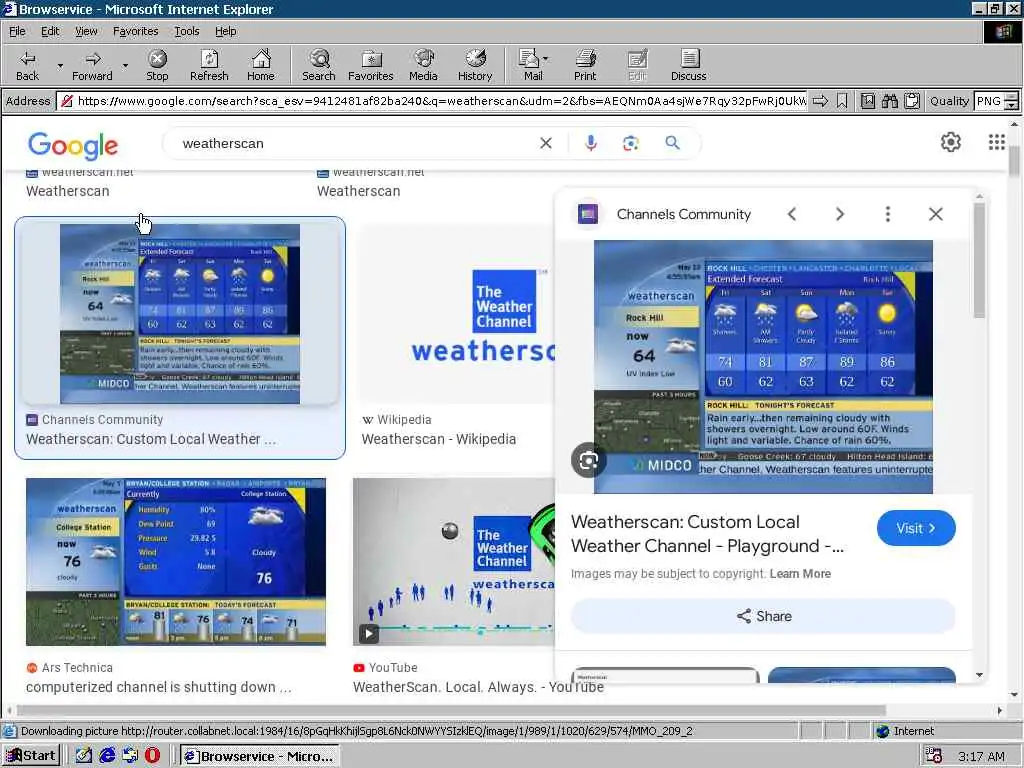Go back with the Back toolbar button
Screen dimensions: 1024x768
(27, 65)
